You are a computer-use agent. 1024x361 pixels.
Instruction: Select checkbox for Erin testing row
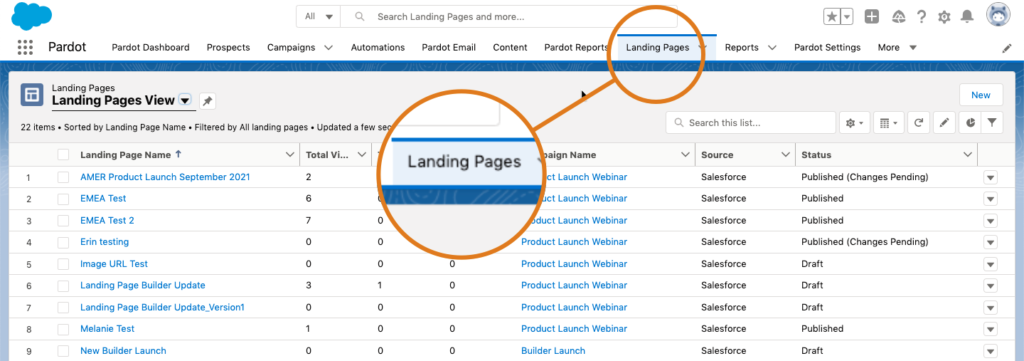pos(63,242)
